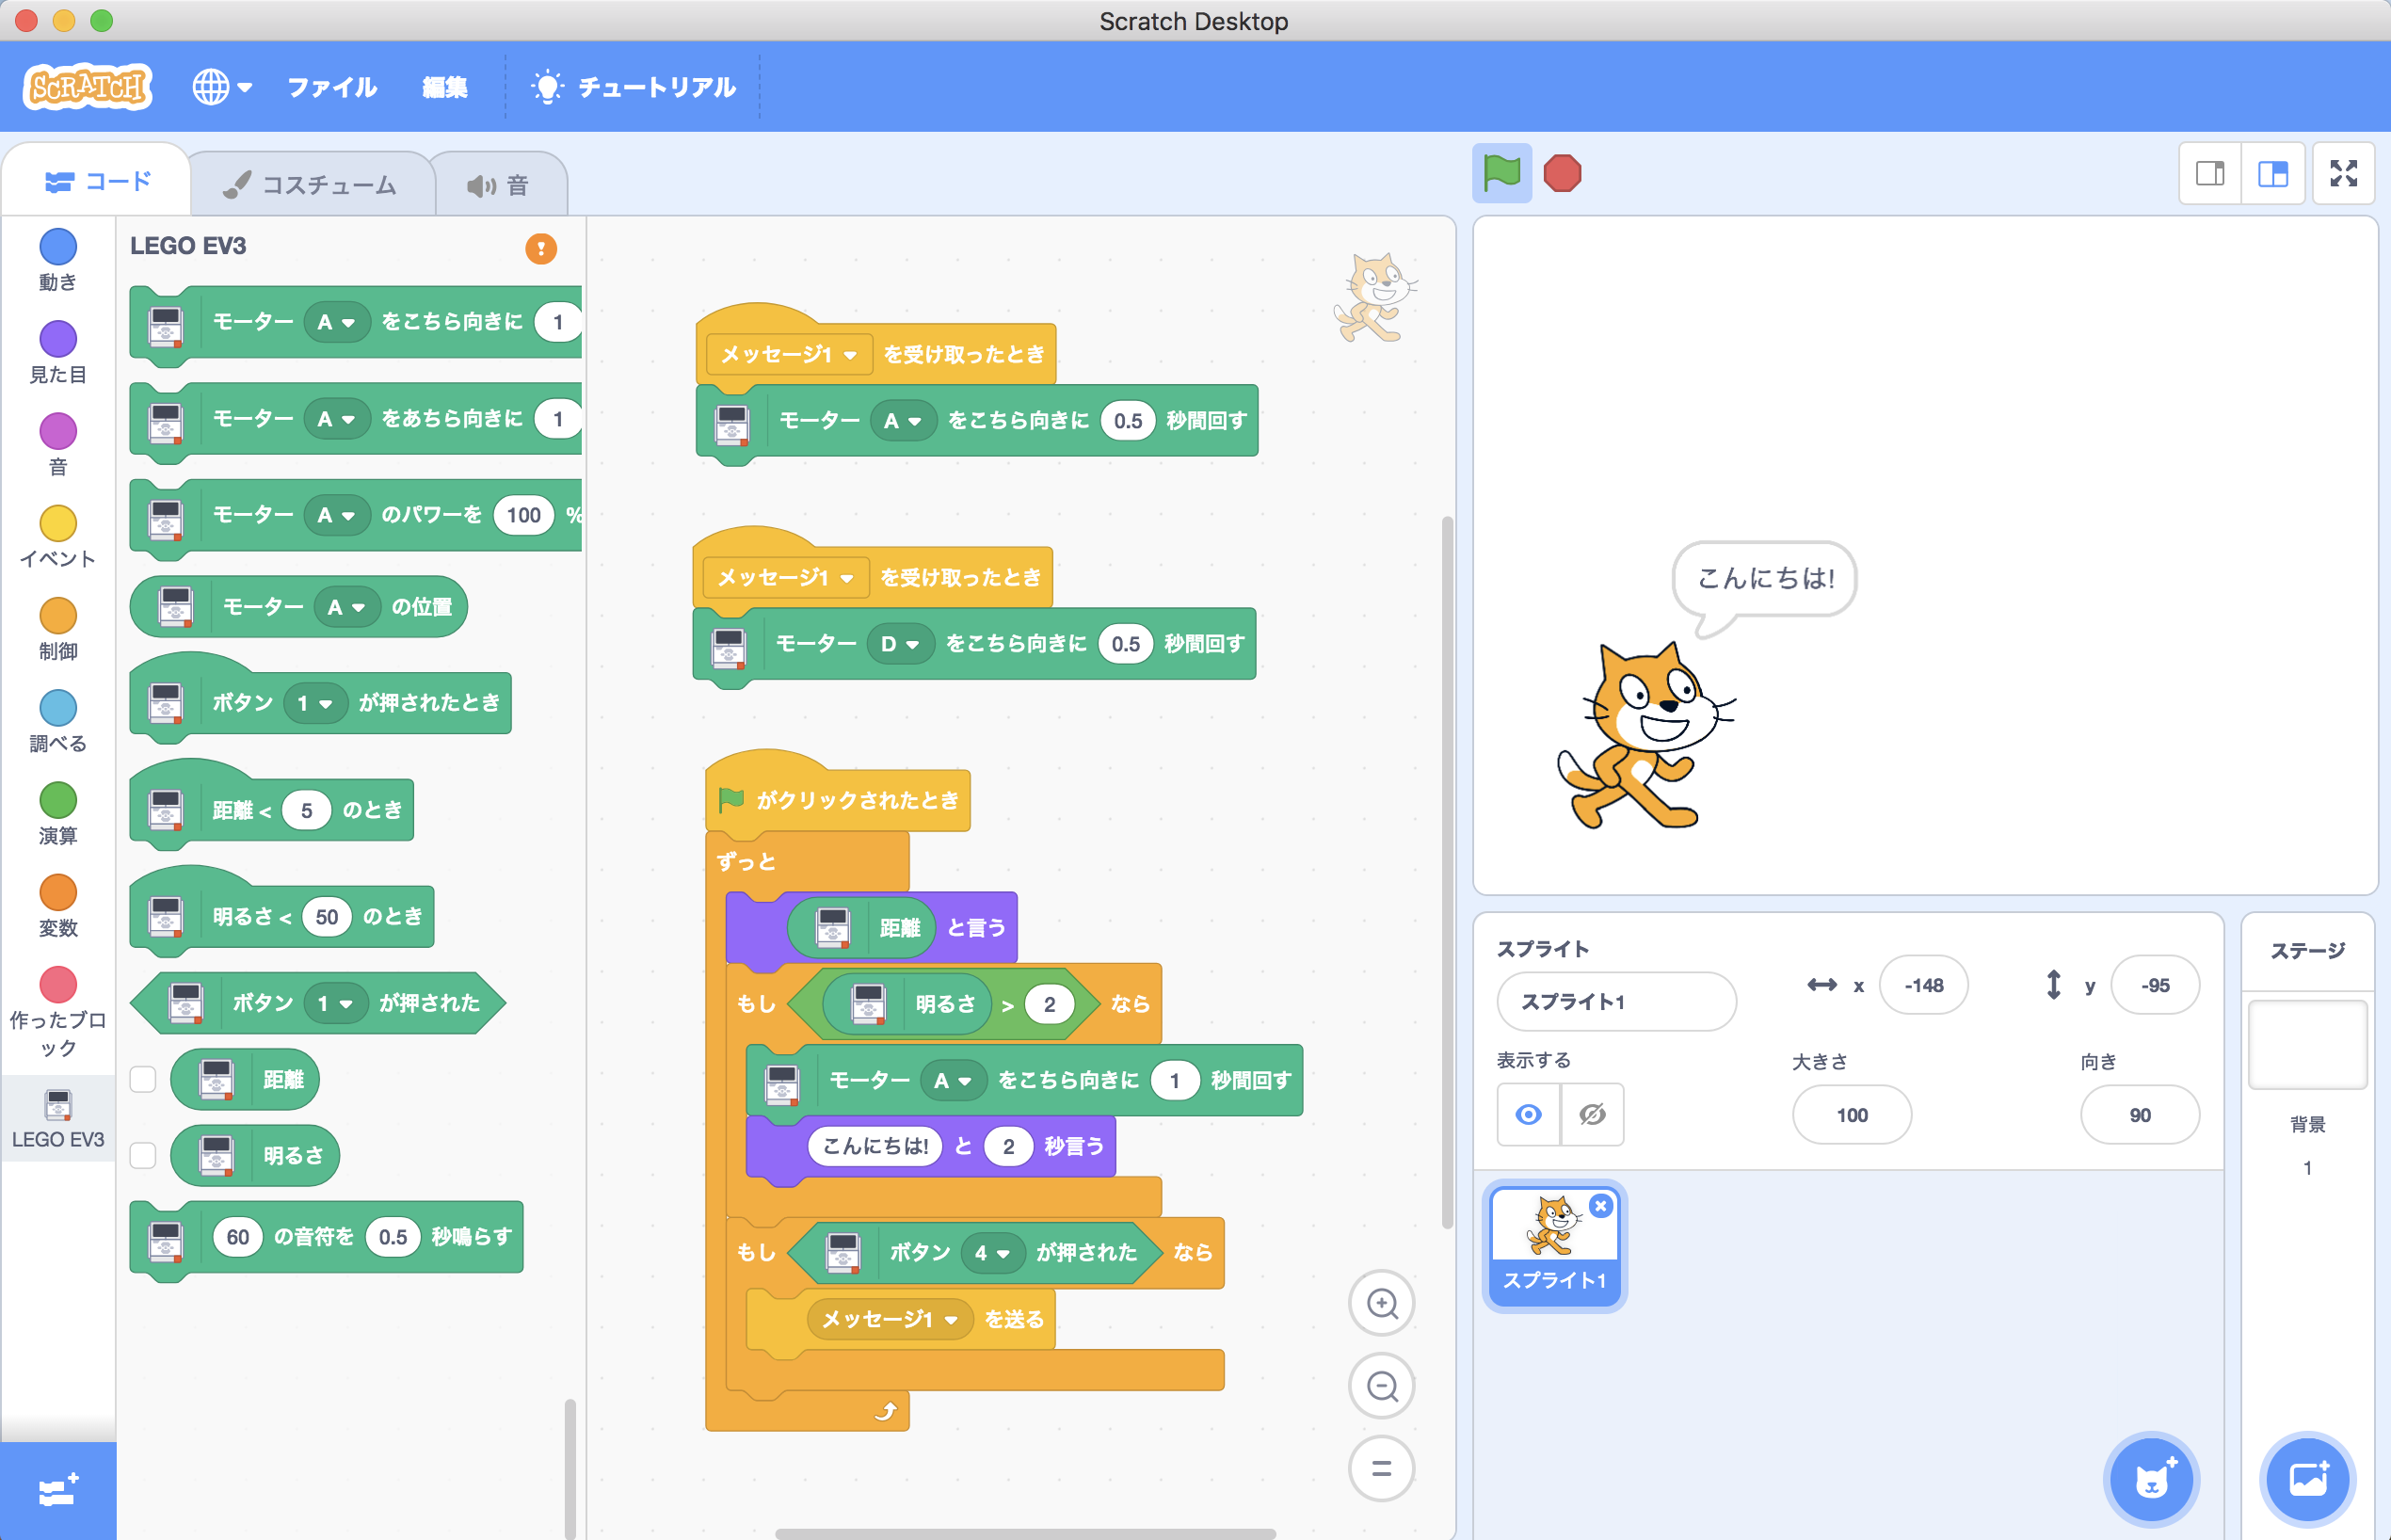
Task: Switch to large stage layout
Action: pos(2273,173)
